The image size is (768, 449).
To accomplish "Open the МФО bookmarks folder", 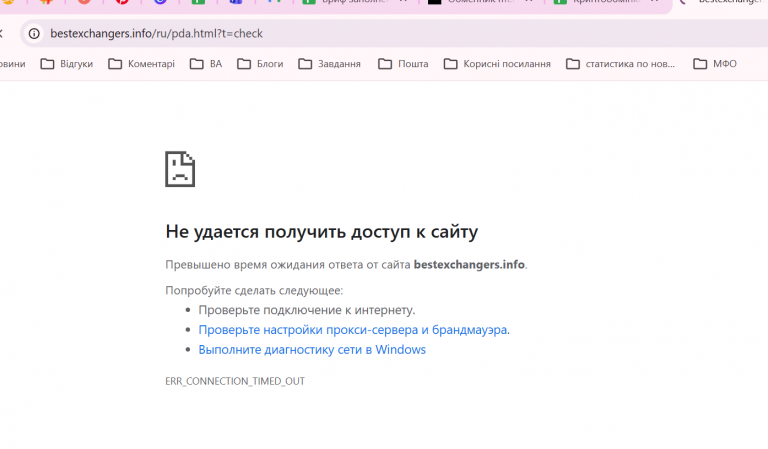I will (715, 64).
